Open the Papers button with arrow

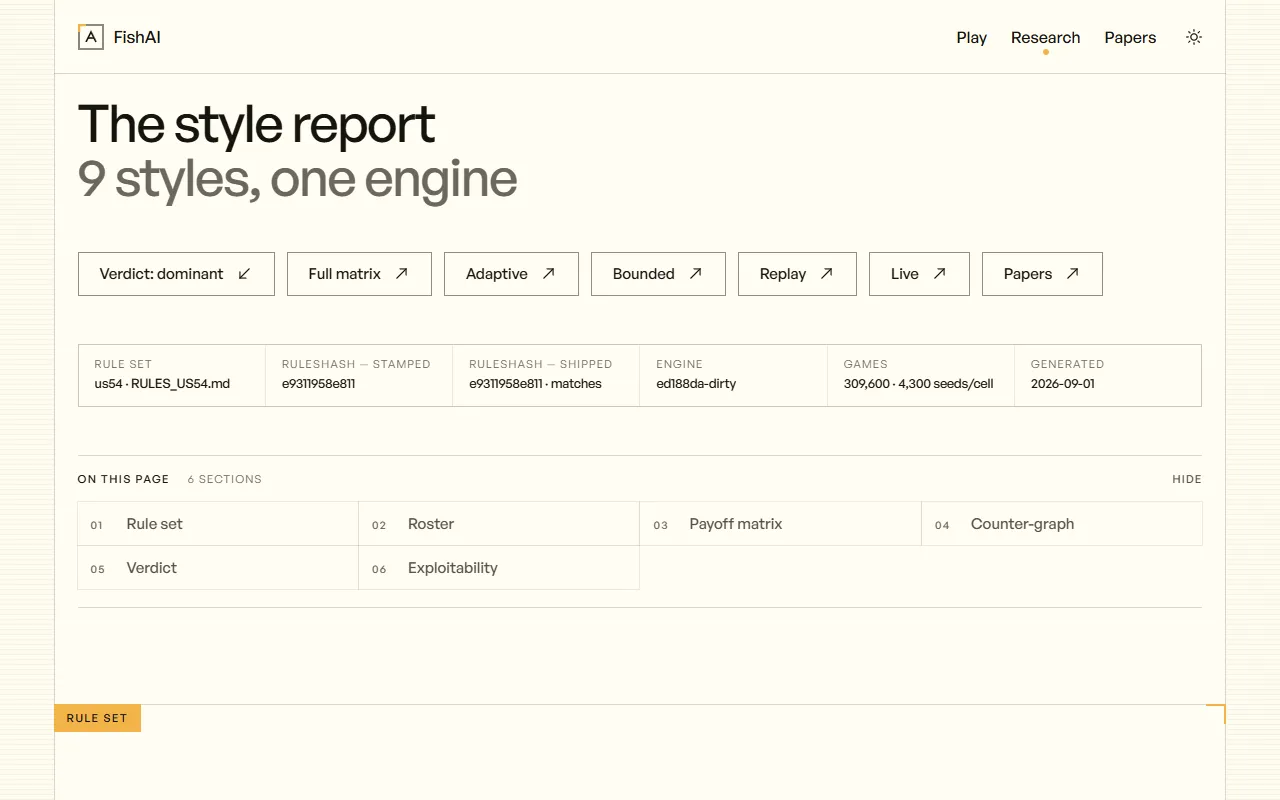click(x=1042, y=274)
